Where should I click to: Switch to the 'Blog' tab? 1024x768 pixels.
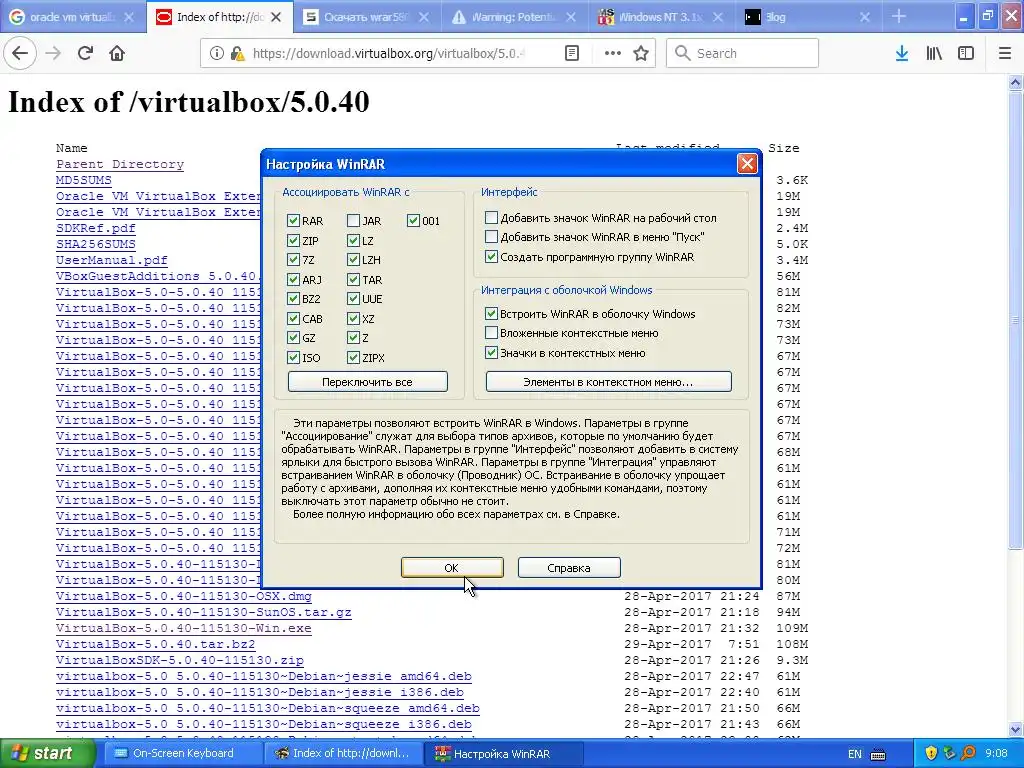pyautogui.click(x=808, y=17)
